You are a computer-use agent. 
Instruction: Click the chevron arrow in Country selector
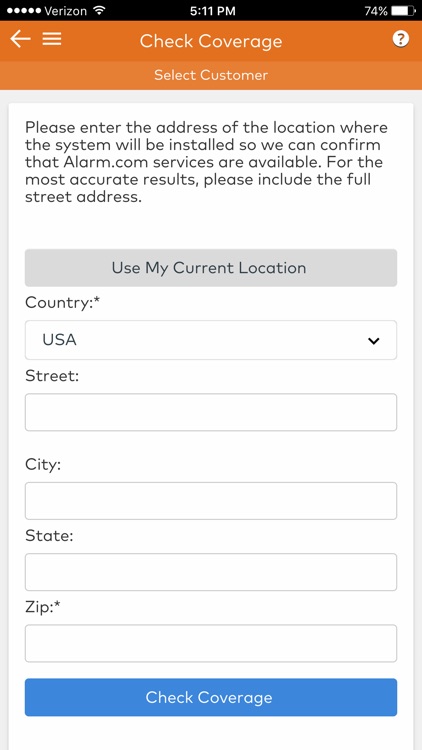click(373, 341)
